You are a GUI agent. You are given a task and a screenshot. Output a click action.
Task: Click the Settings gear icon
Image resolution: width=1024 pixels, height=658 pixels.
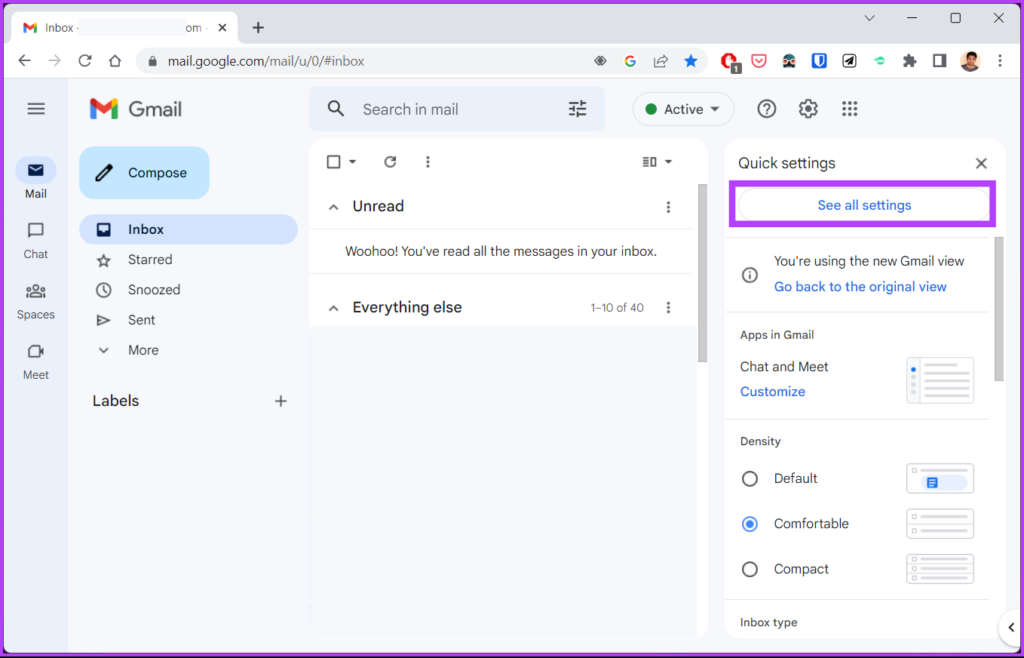808,109
